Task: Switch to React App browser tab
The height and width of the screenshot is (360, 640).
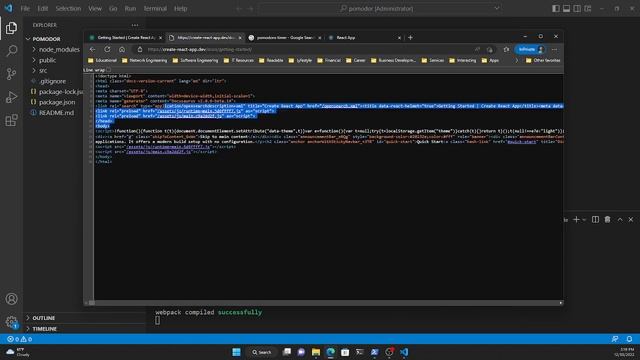Action: (x=364, y=38)
